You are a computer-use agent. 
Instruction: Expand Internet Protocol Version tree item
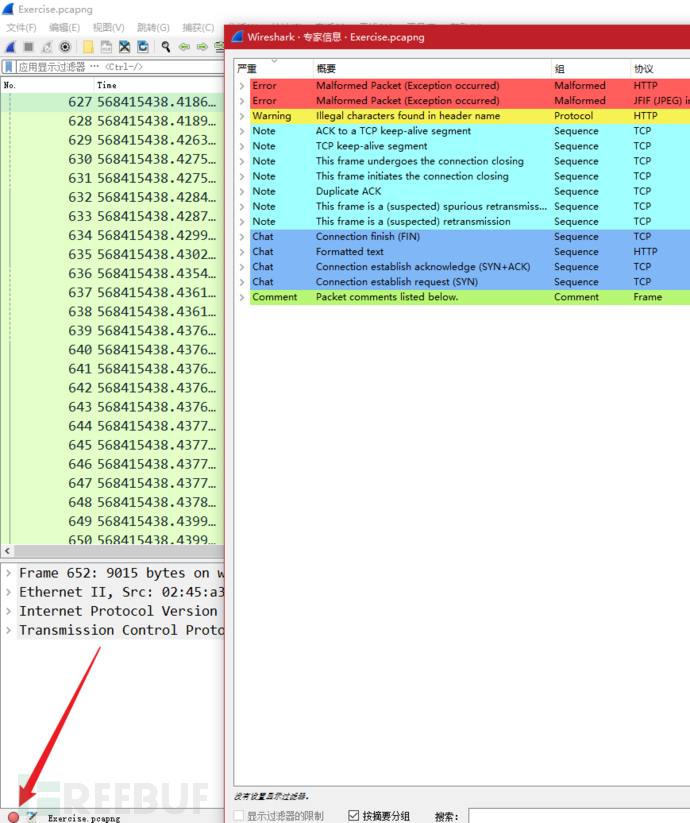pyautogui.click(x=8, y=611)
